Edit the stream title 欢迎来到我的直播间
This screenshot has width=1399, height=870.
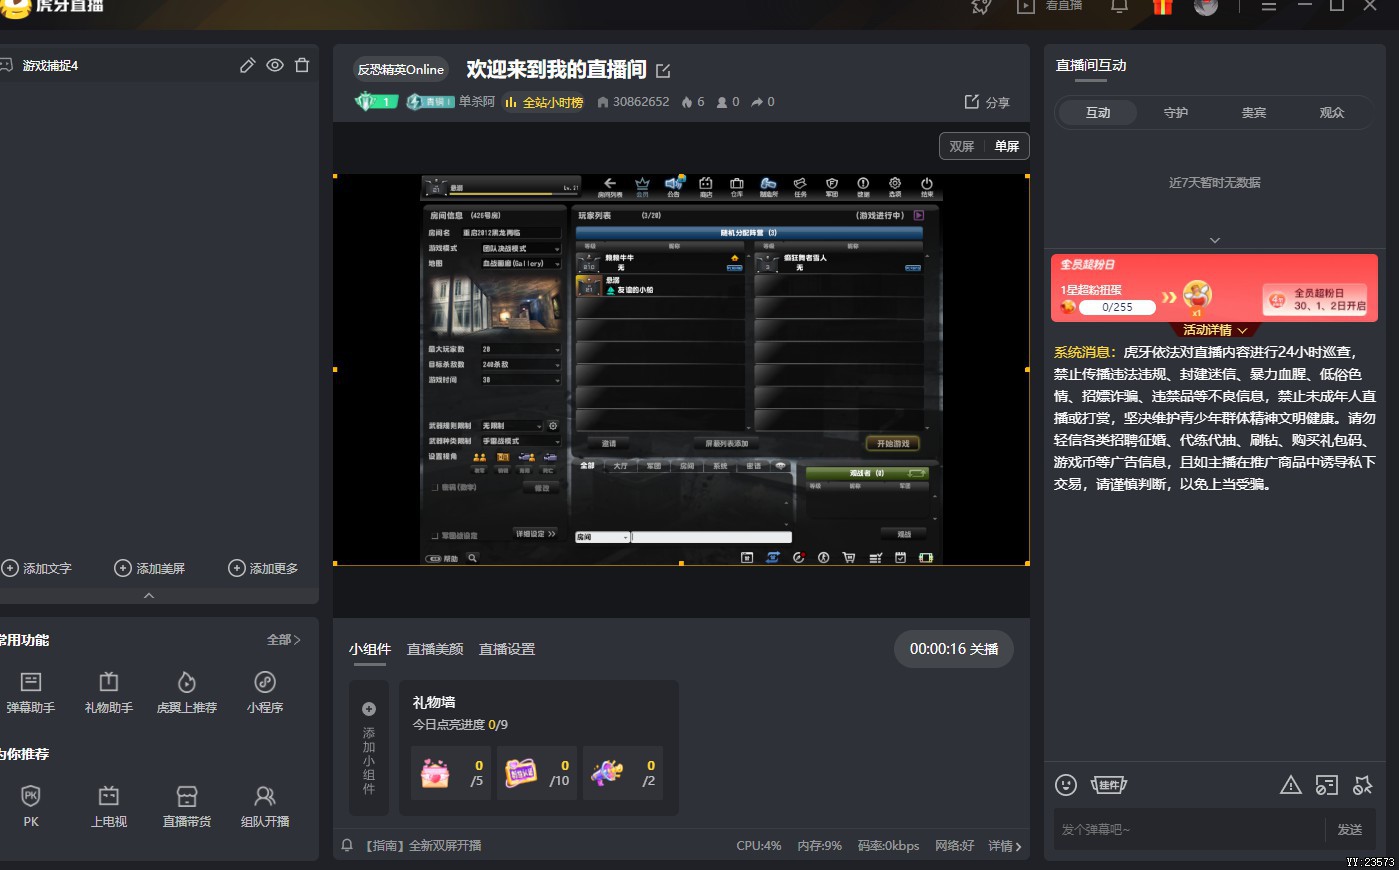click(663, 70)
